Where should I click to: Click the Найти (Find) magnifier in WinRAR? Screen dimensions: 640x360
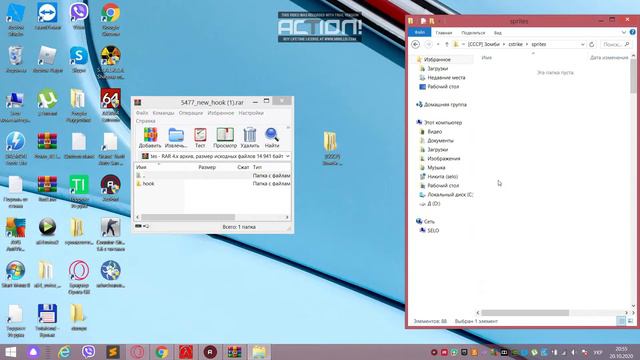click(272, 138)
